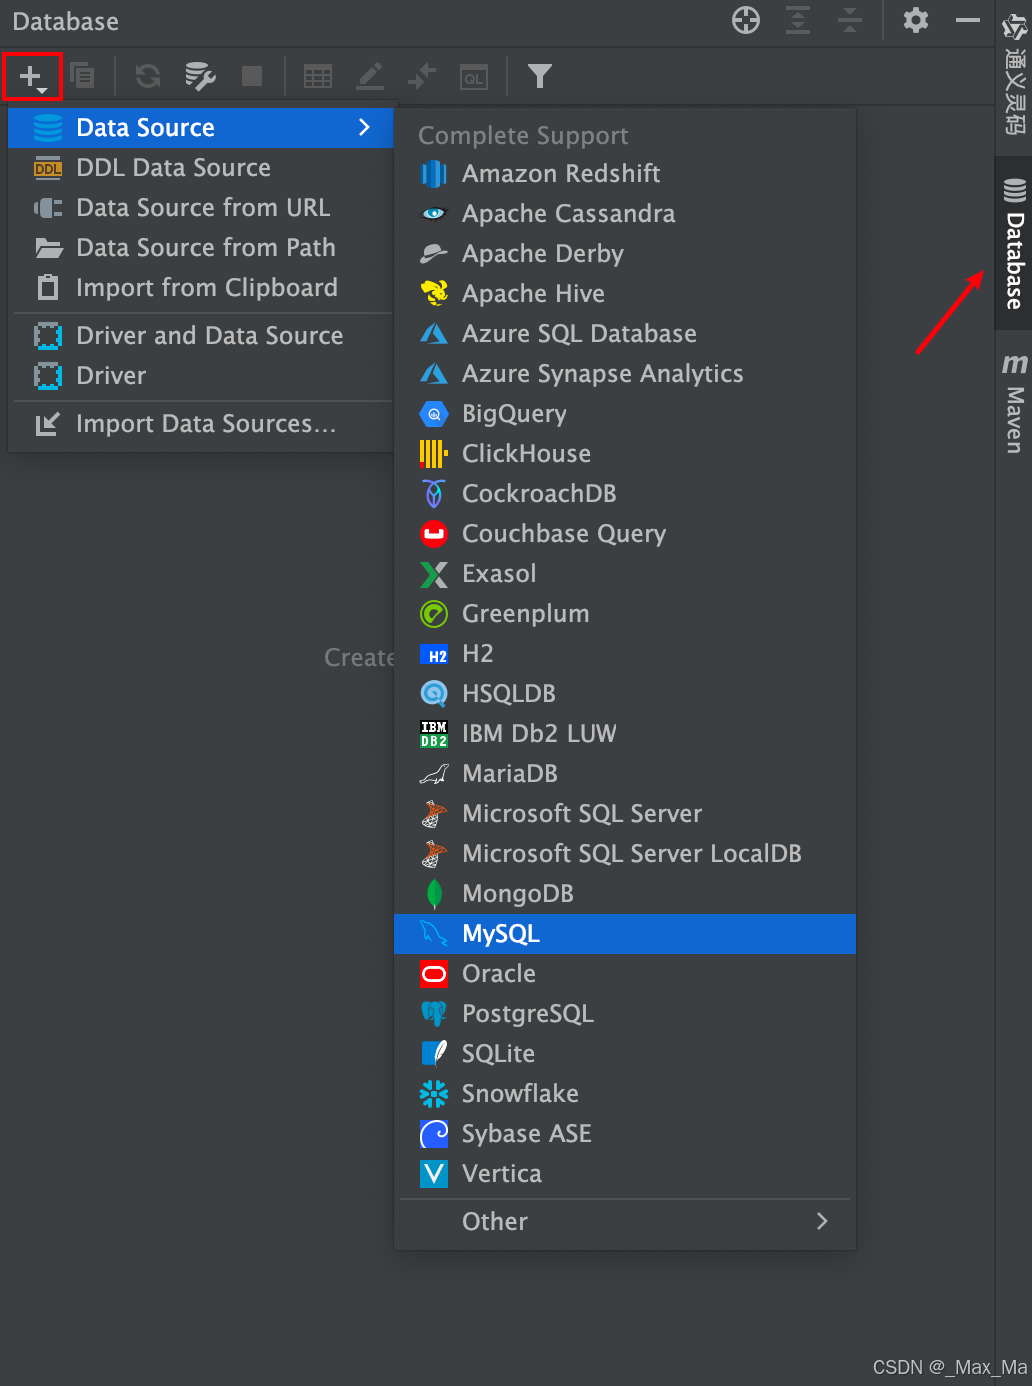Select Apache Hive data source
Viewport: 1032px width, 1386px height.
pos(625,294)
